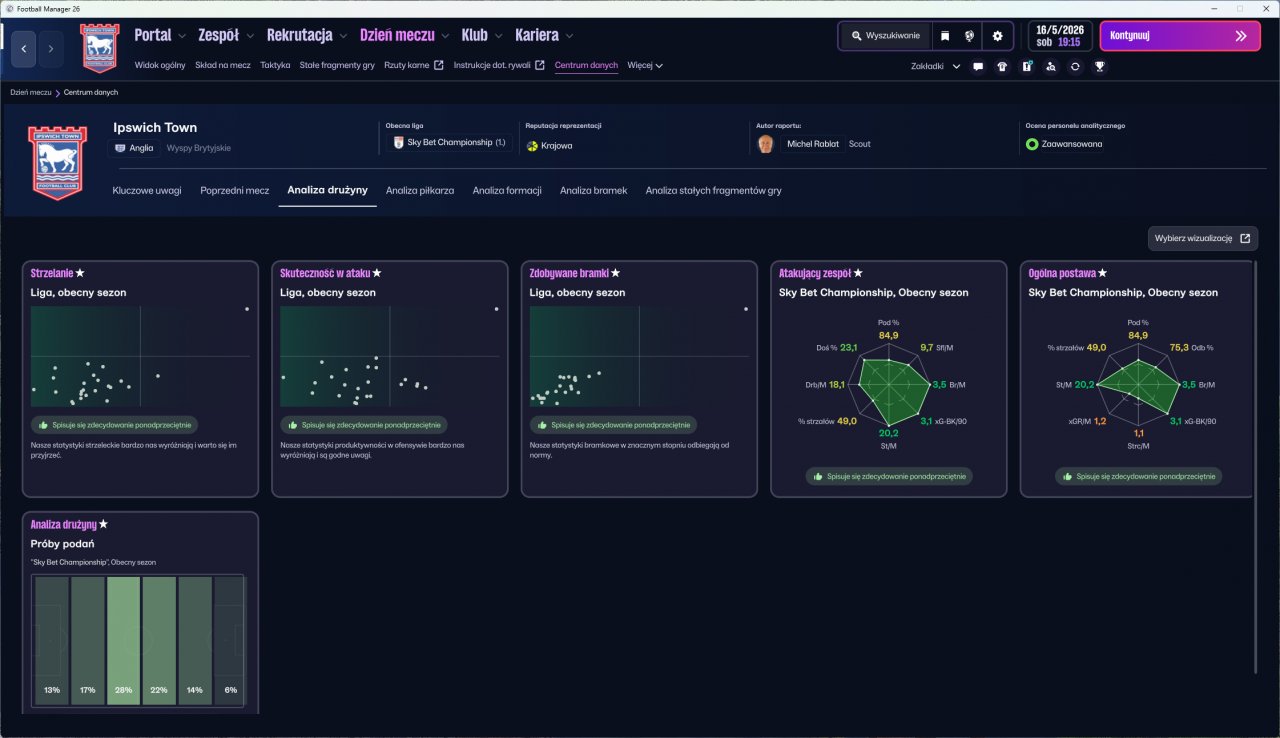Click Michel Rablot's portrait

(x=766, y=144)
